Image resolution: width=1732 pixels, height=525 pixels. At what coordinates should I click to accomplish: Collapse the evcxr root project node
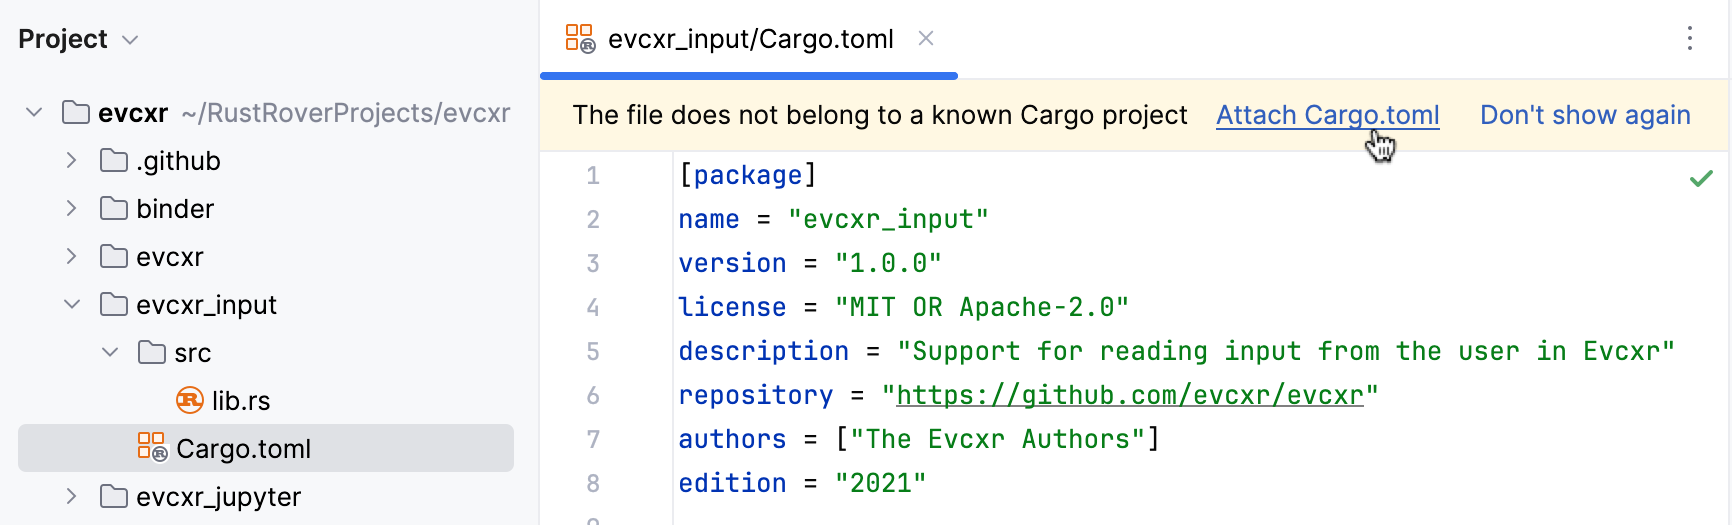34,113
